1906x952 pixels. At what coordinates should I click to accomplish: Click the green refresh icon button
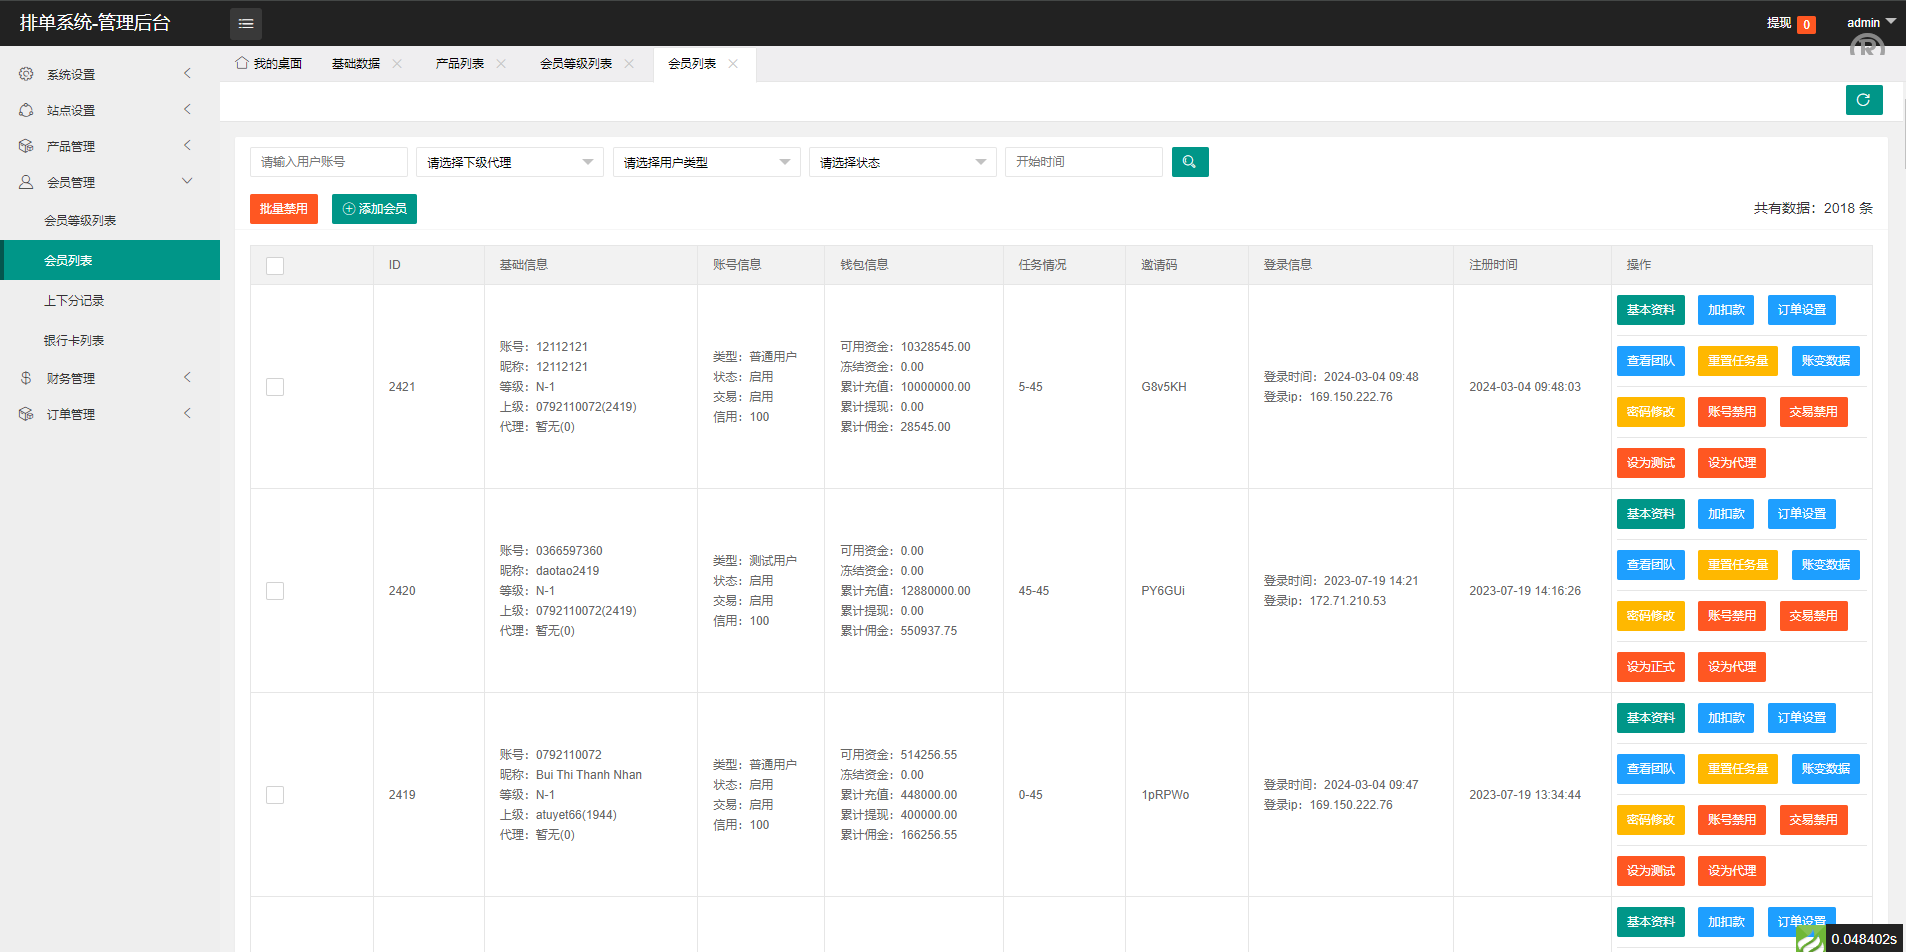point(1863,100)
